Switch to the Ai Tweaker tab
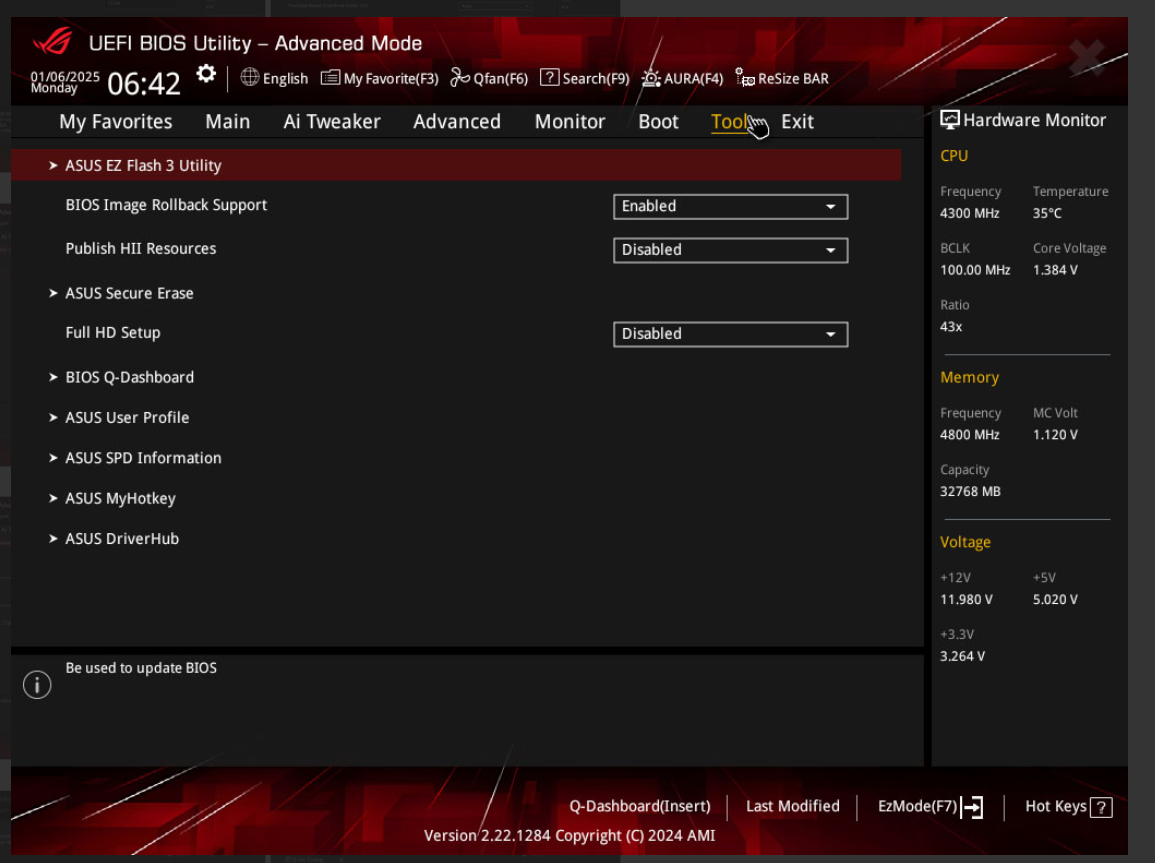1155x863 pixels. pyautogui.click(x=332, y=121)
